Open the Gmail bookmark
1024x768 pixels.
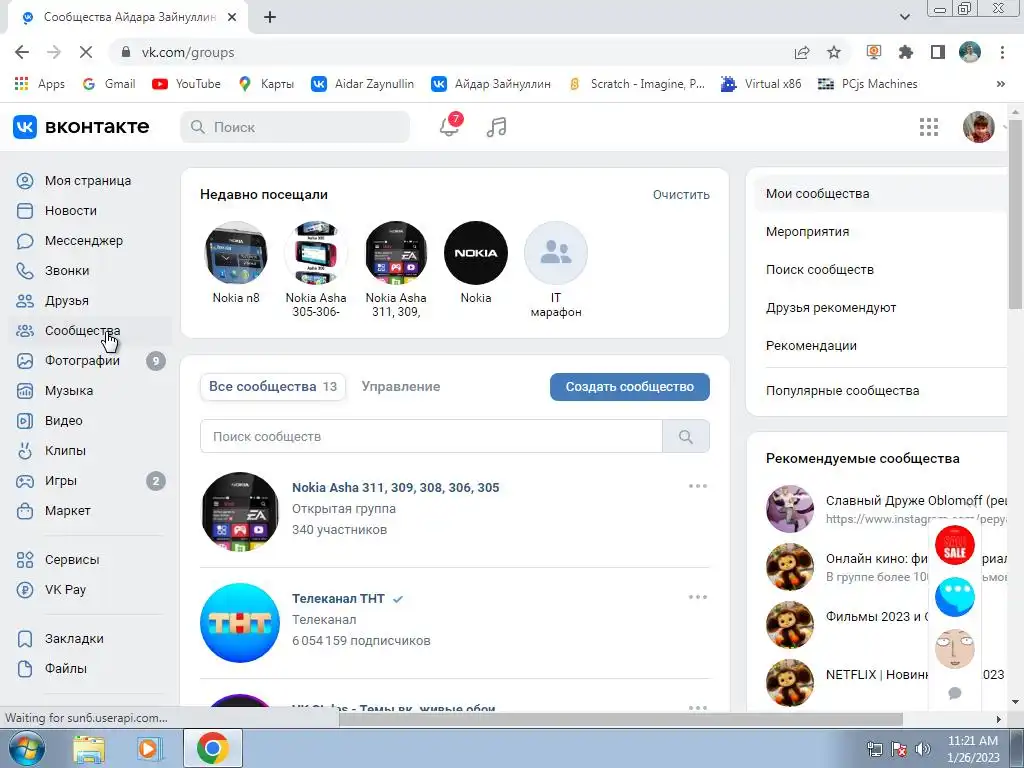109,84
